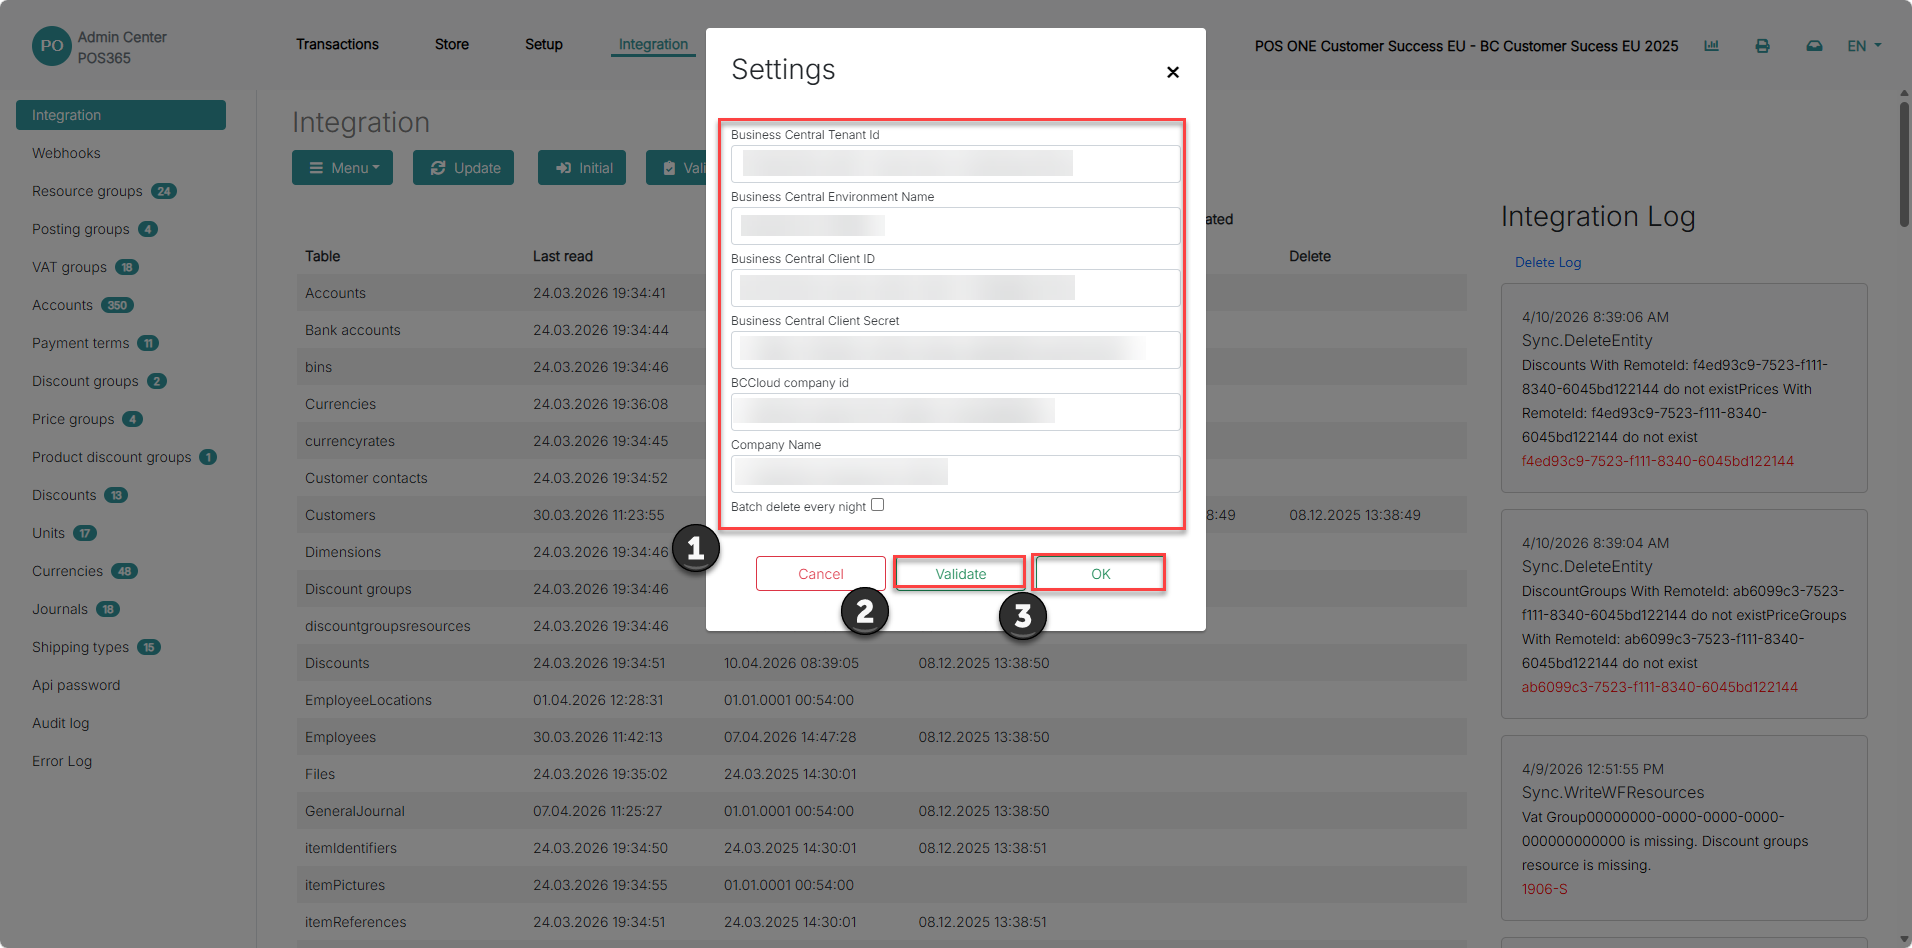1912x948 pixels.
Task: Open Transactions menu
Action: click(x=337, y=44)
